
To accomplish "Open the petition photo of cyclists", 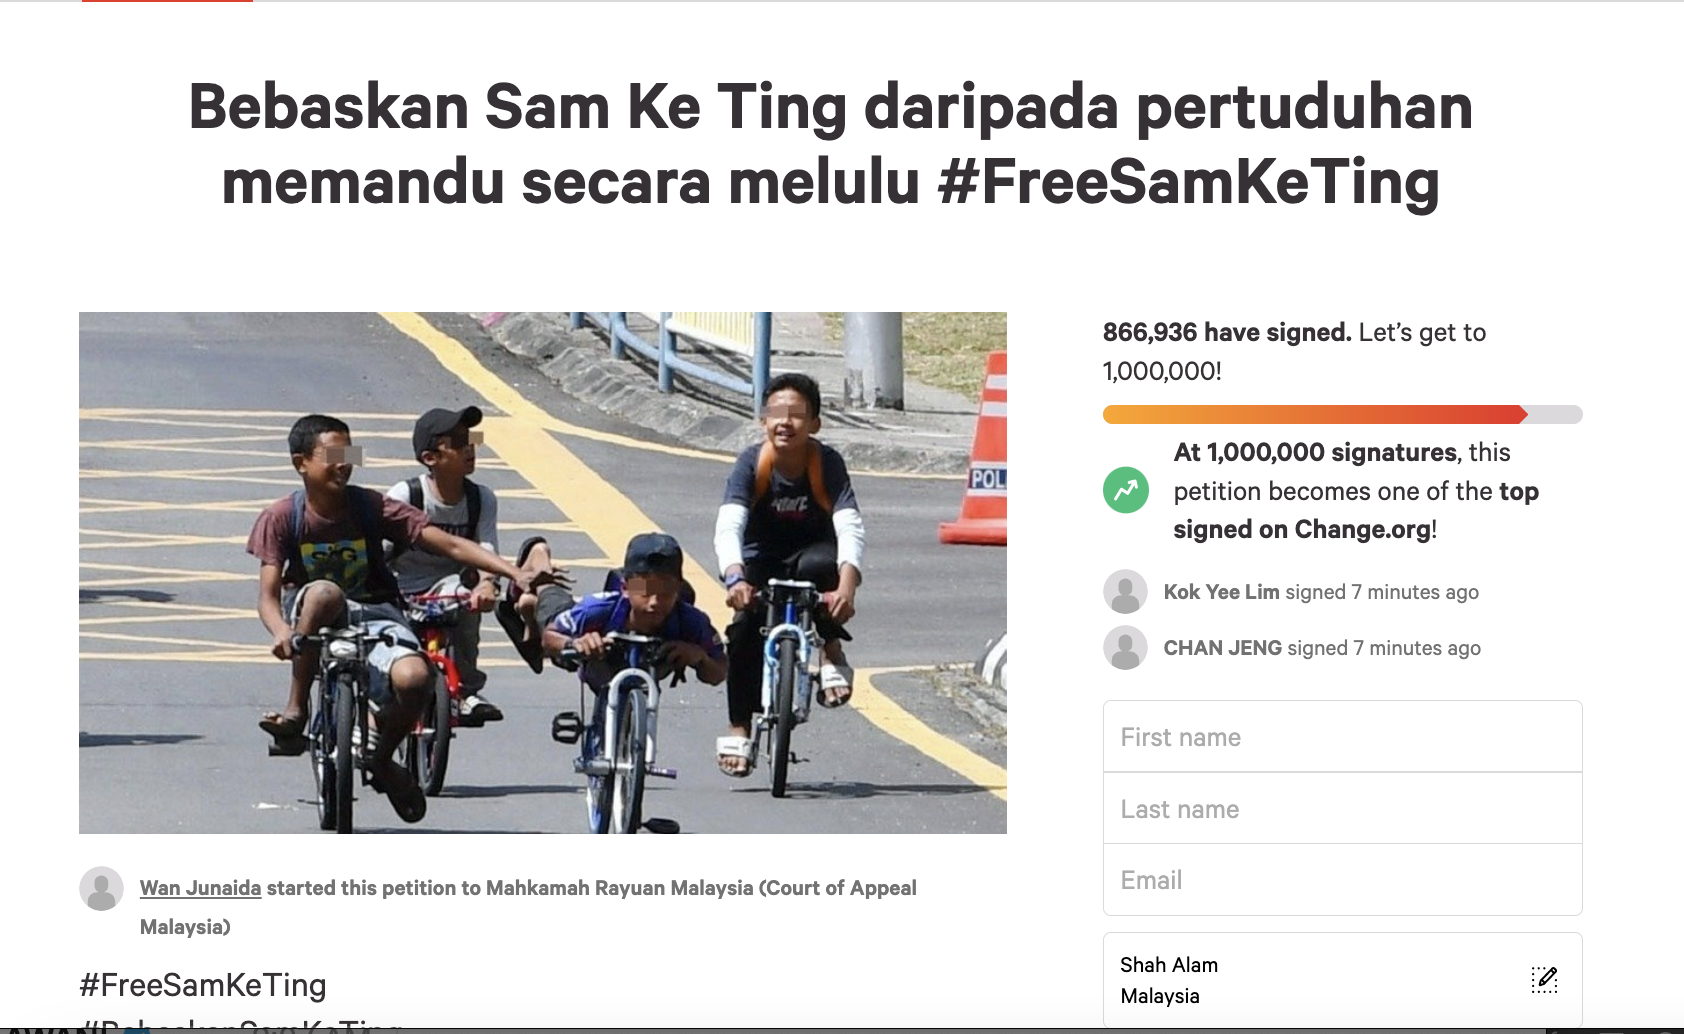I will pos(543,573).
